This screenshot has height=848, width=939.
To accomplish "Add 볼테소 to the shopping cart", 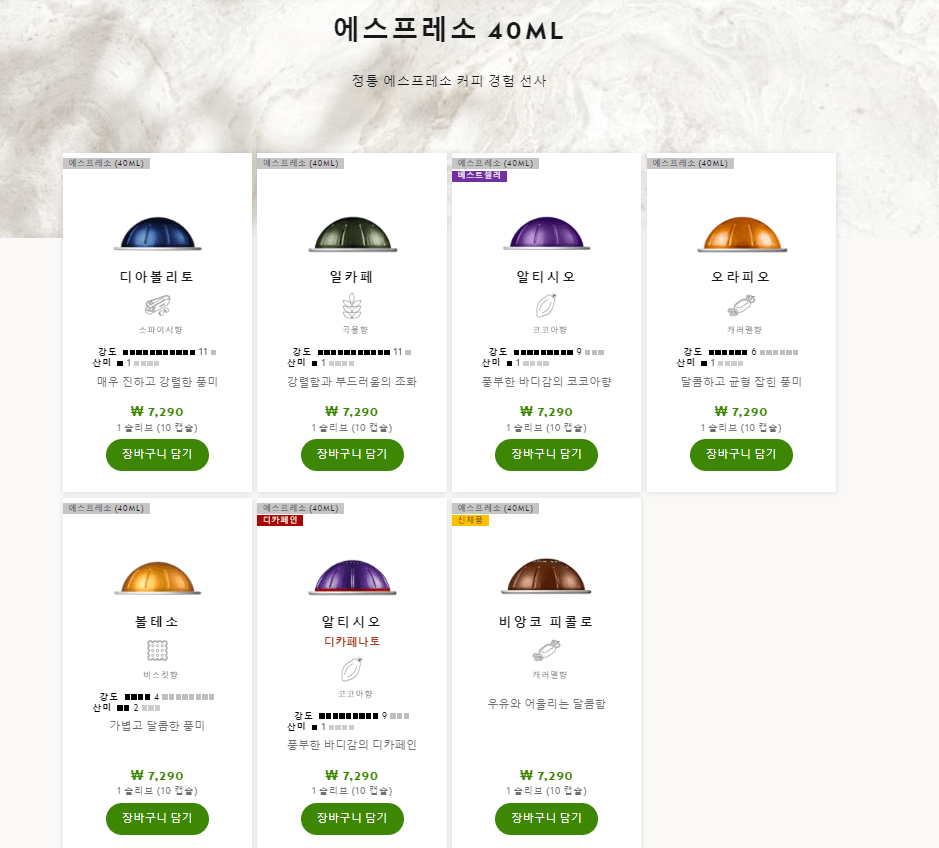I will (157, 818).
